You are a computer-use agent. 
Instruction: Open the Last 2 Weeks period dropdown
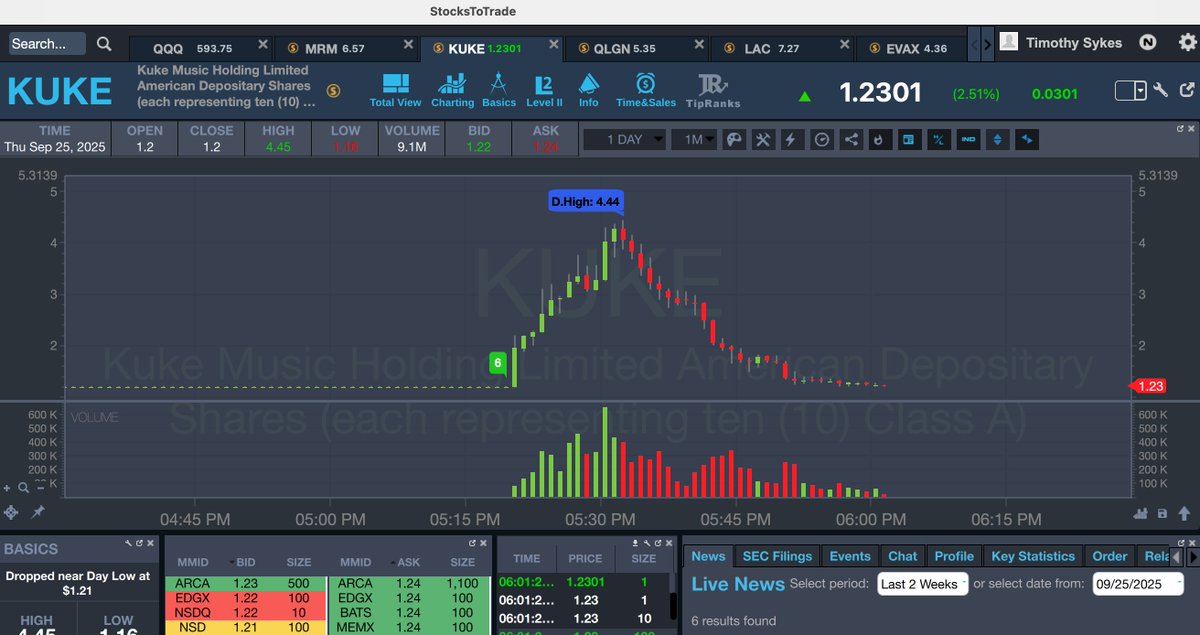920,582
